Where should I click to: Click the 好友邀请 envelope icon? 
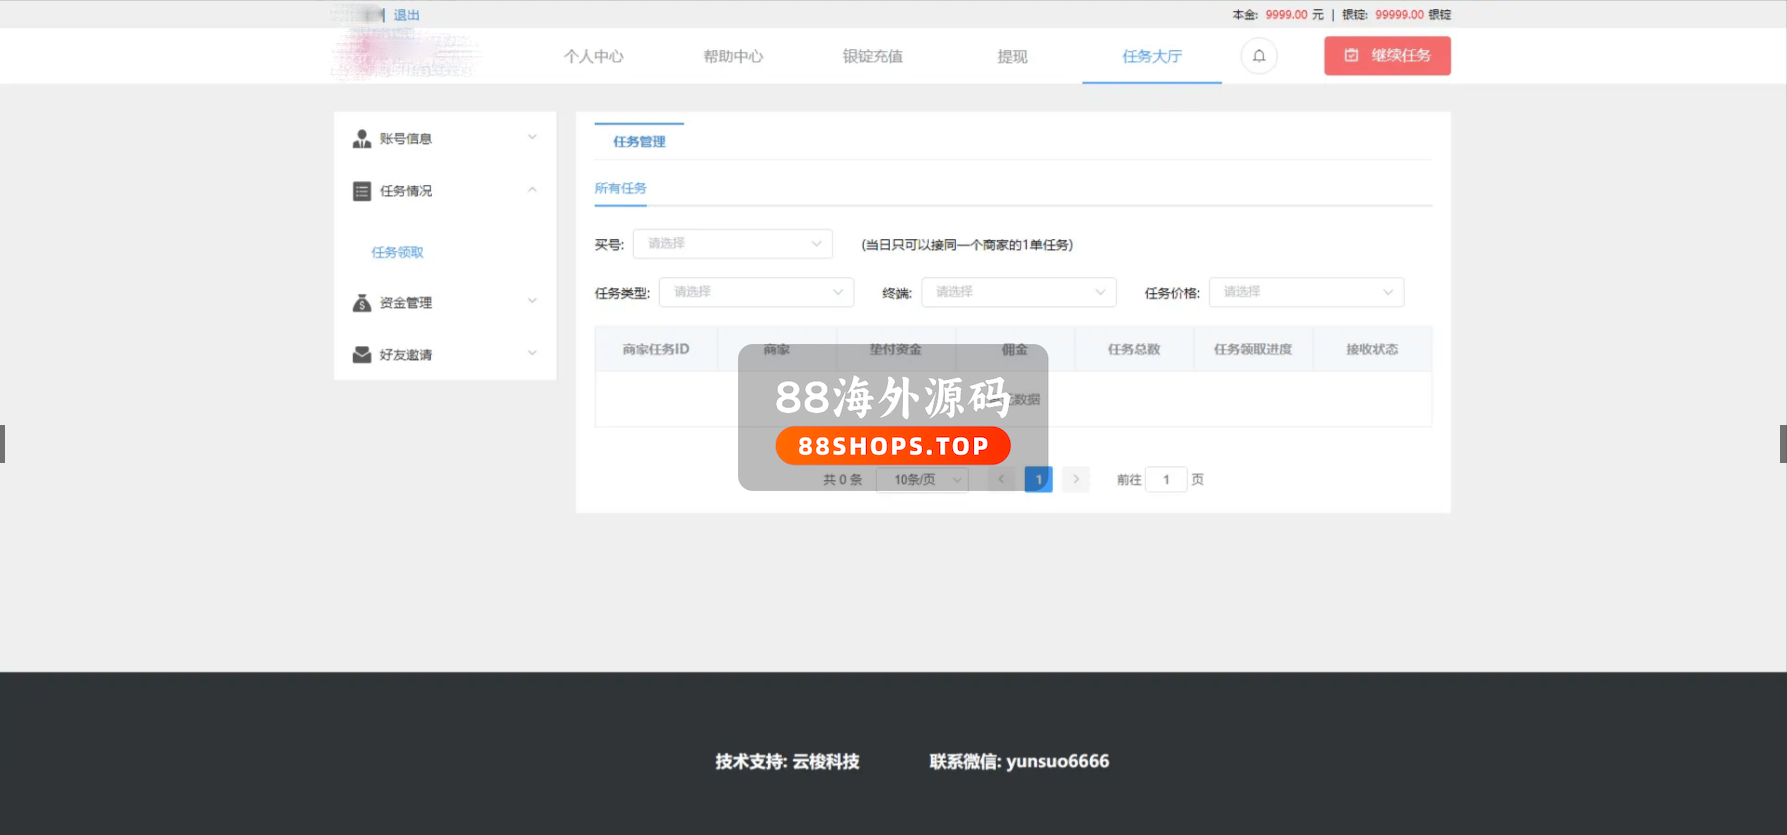pyautogui.click(x=362, y=355)
